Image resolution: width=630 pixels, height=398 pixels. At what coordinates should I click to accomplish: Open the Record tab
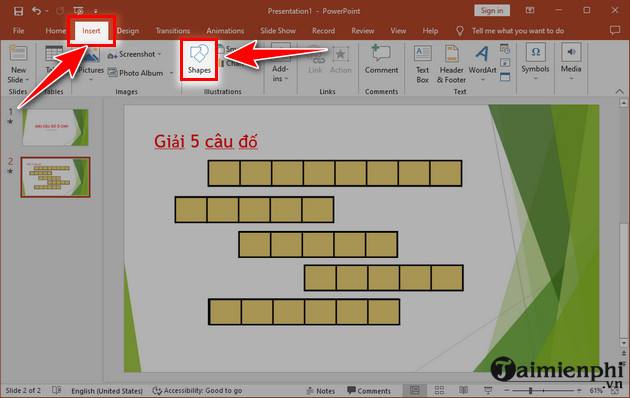[x=323, y=31]
